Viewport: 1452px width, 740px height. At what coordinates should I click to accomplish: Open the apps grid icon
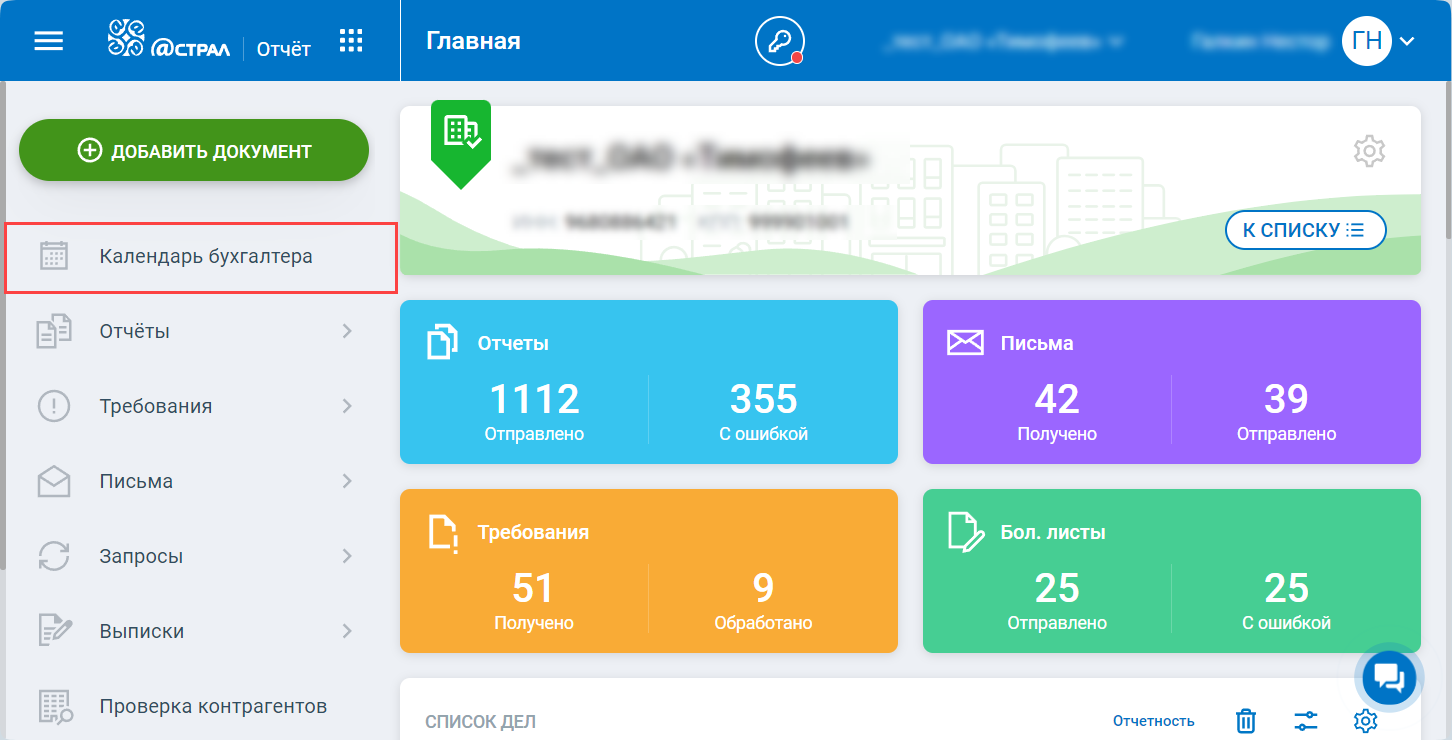tap(350, 41)
